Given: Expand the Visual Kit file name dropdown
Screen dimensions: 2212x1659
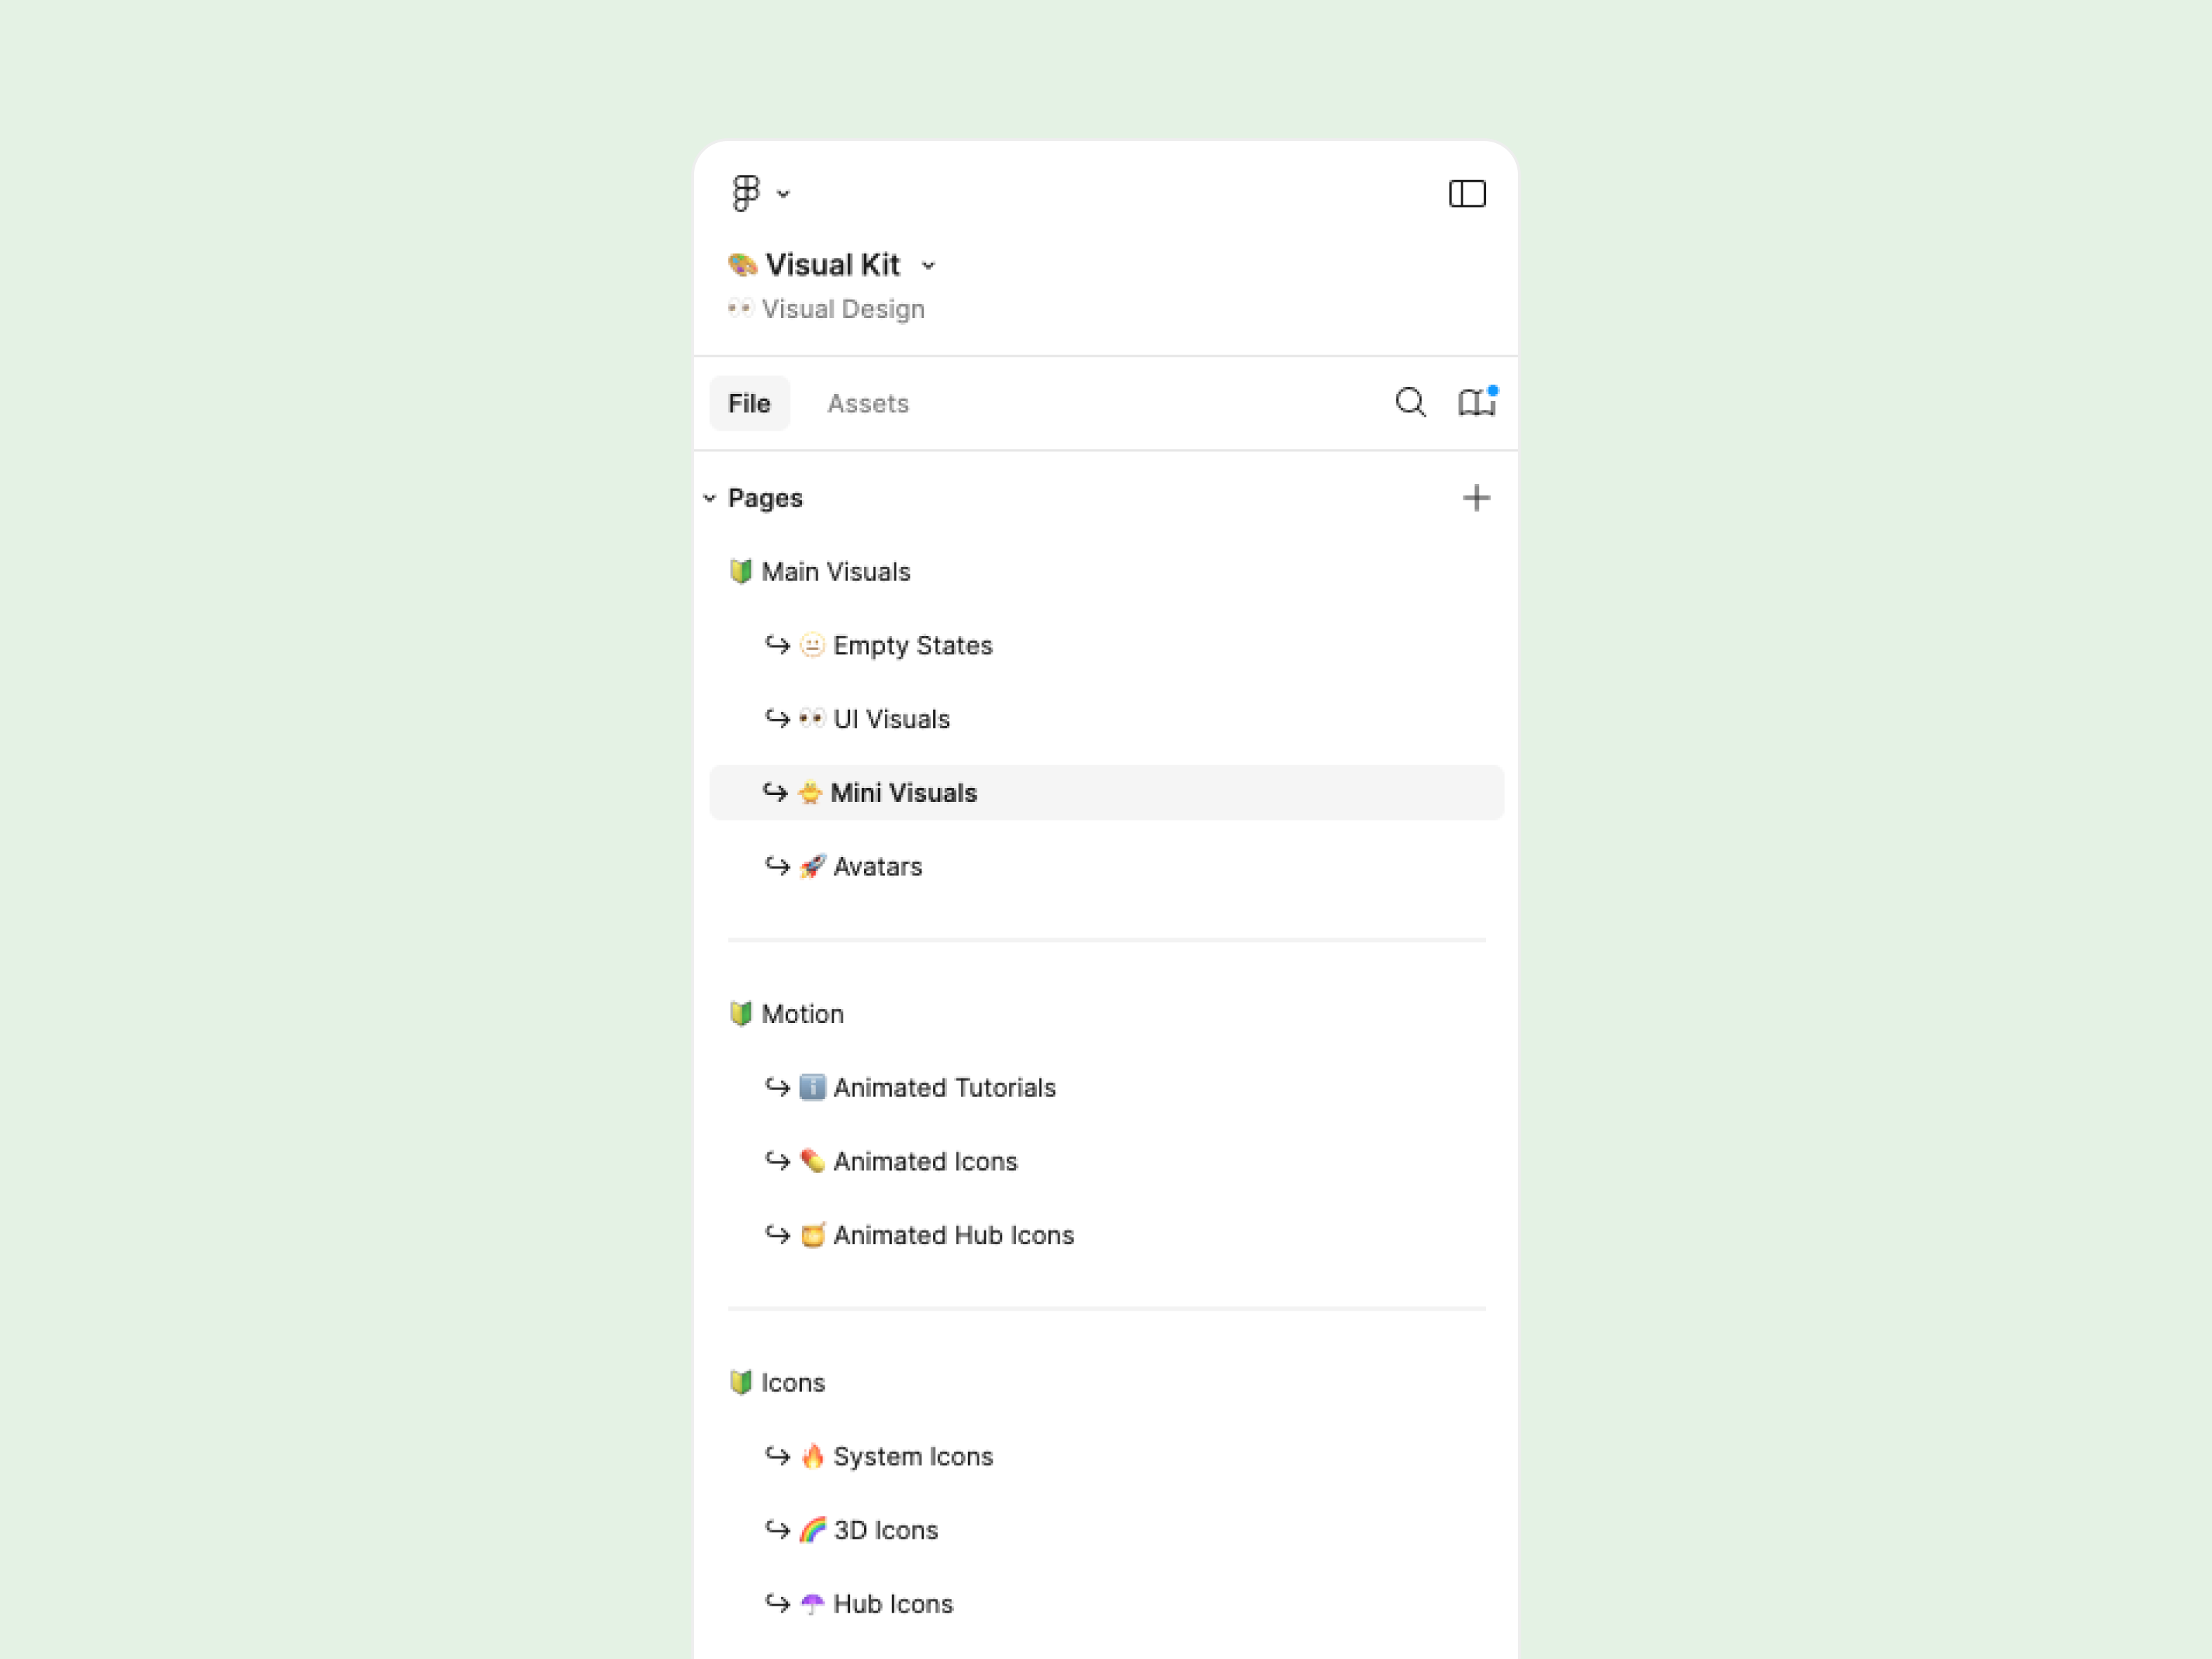Looking at the screenshot, I should pos(929,266).
